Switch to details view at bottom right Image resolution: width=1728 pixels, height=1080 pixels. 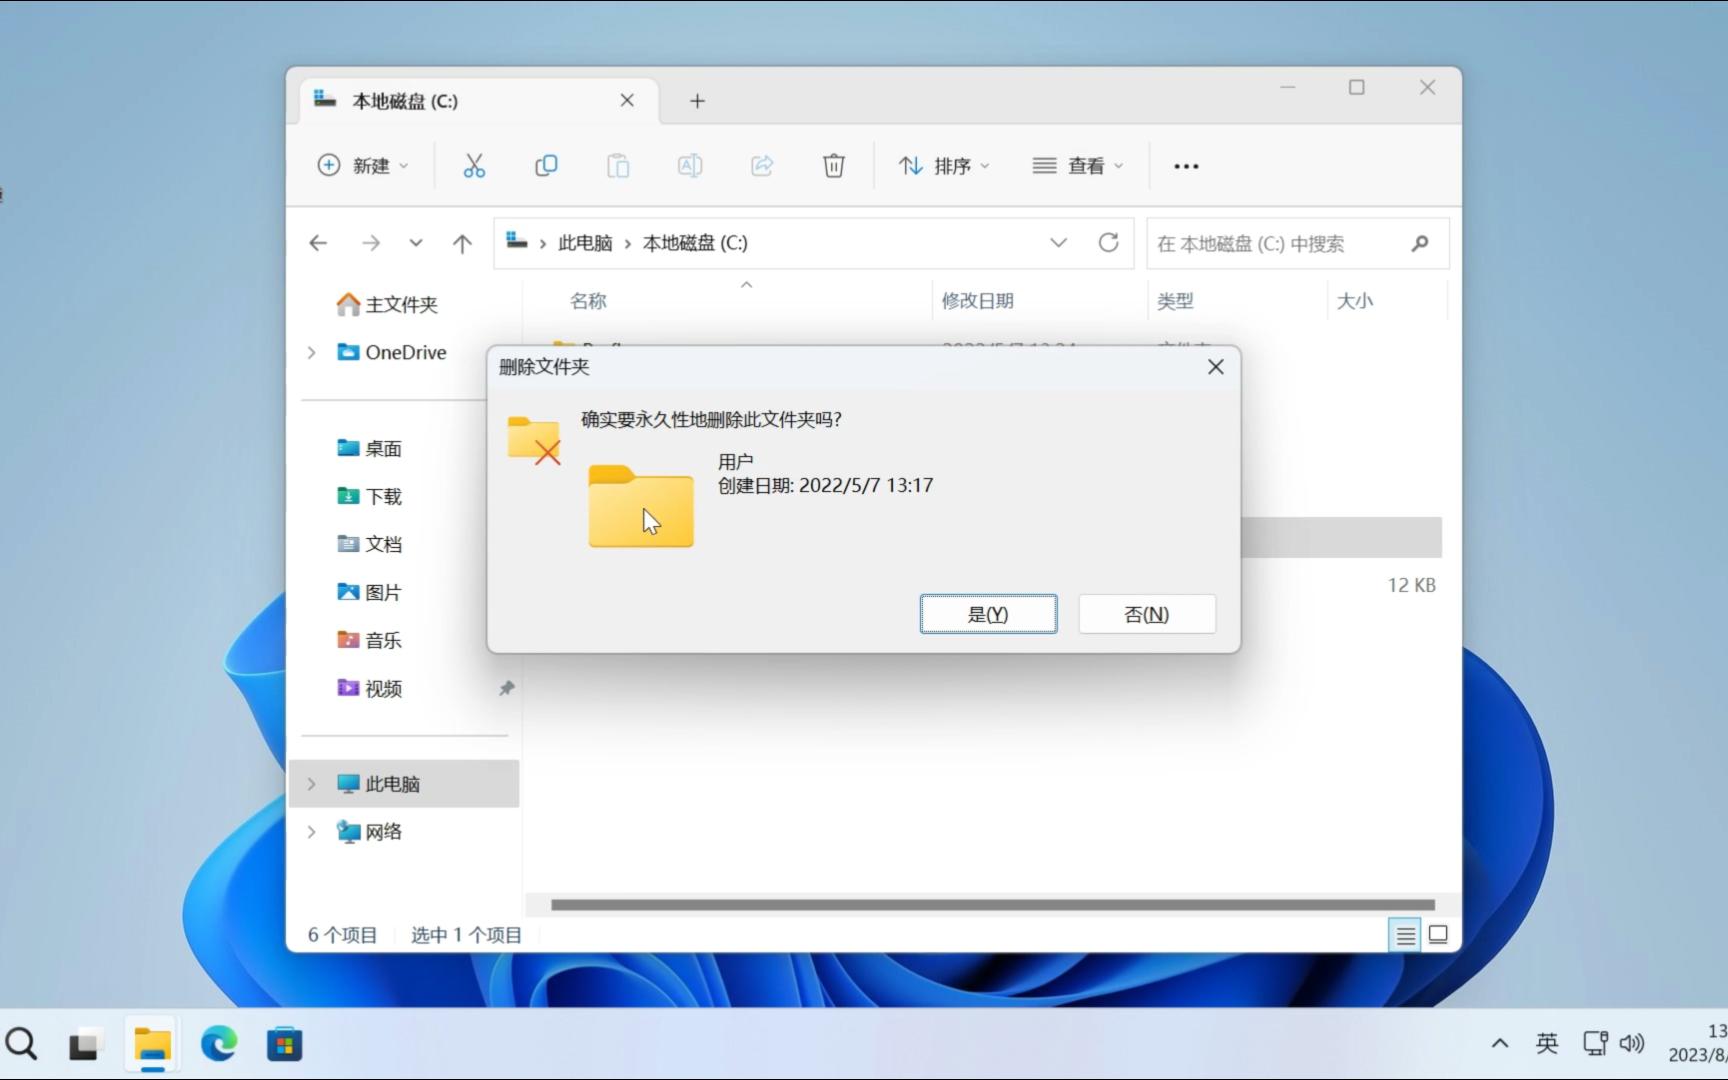point(1404,934)
